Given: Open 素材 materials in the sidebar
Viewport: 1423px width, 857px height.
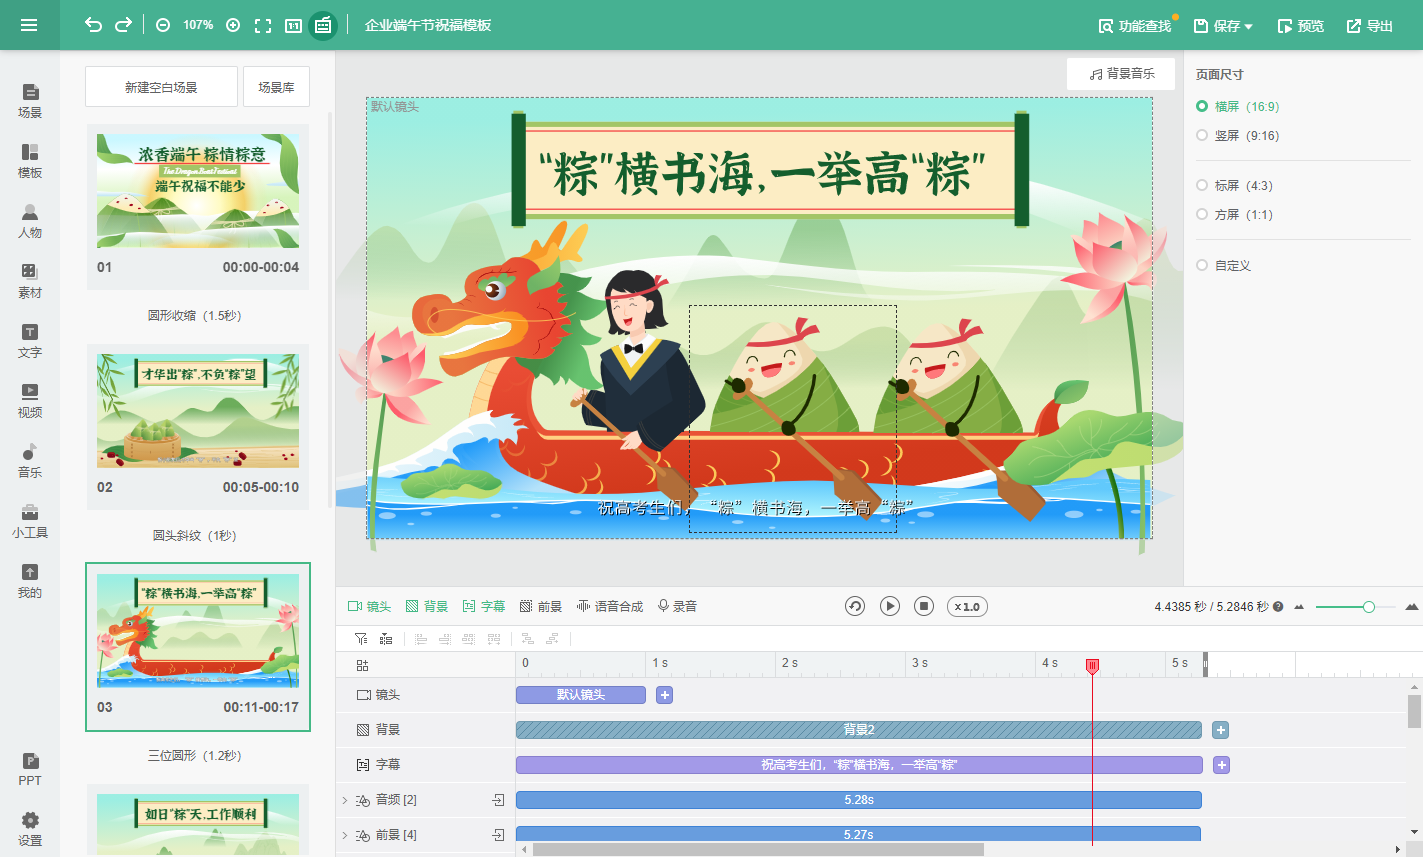Looking at the screenshot, I should pos(30,281).
